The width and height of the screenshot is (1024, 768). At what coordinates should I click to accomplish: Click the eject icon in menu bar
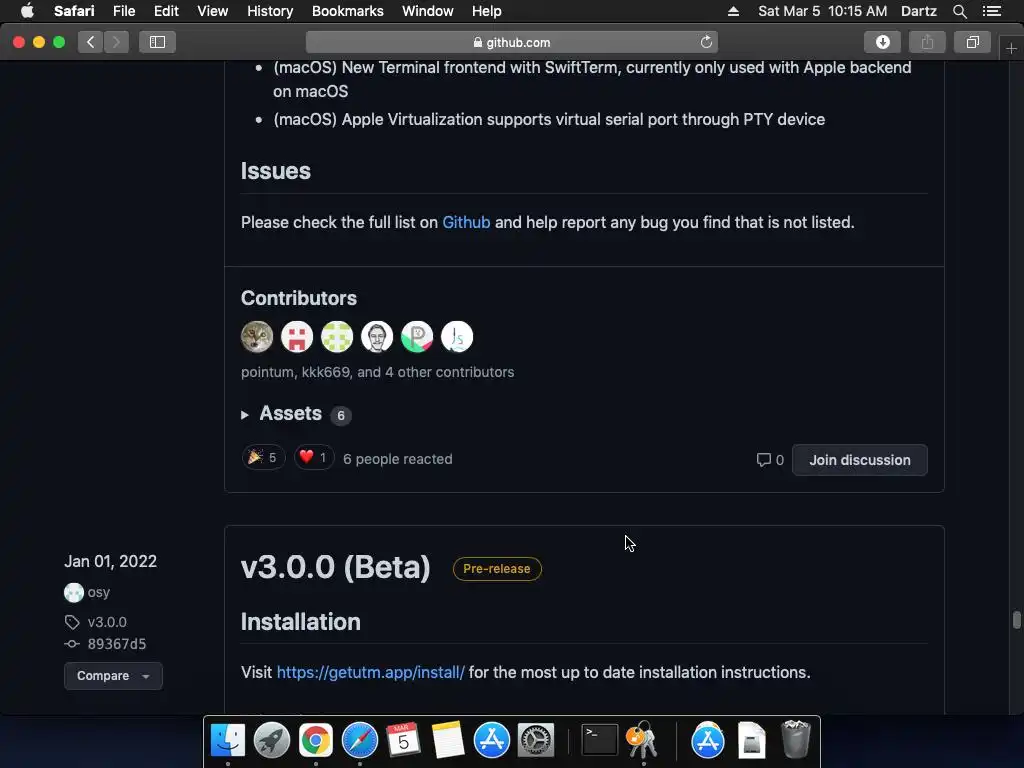coord(733,11)
